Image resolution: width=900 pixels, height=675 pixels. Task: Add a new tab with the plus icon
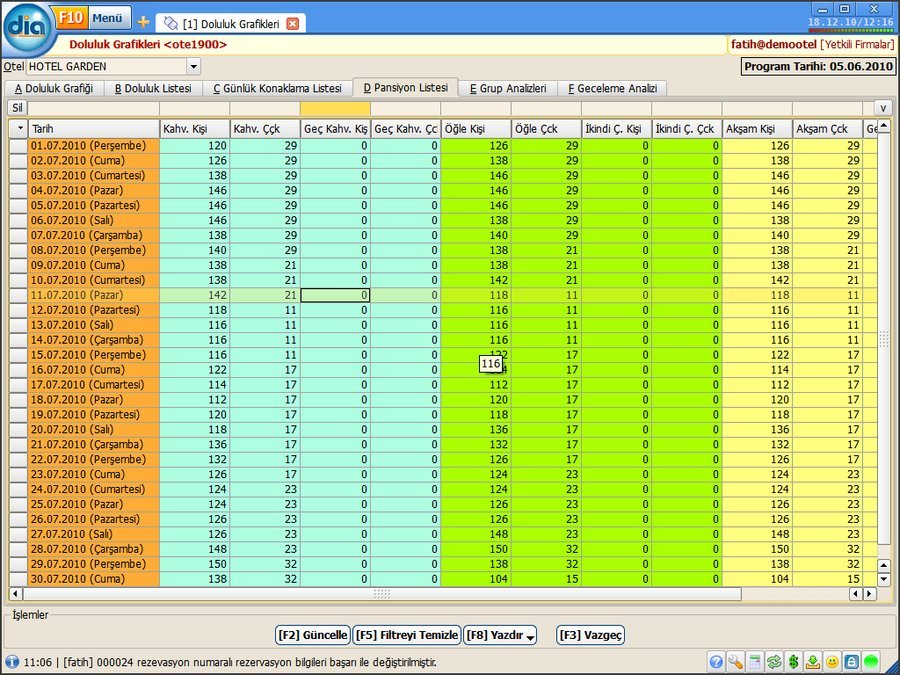[x=143, y=22]
